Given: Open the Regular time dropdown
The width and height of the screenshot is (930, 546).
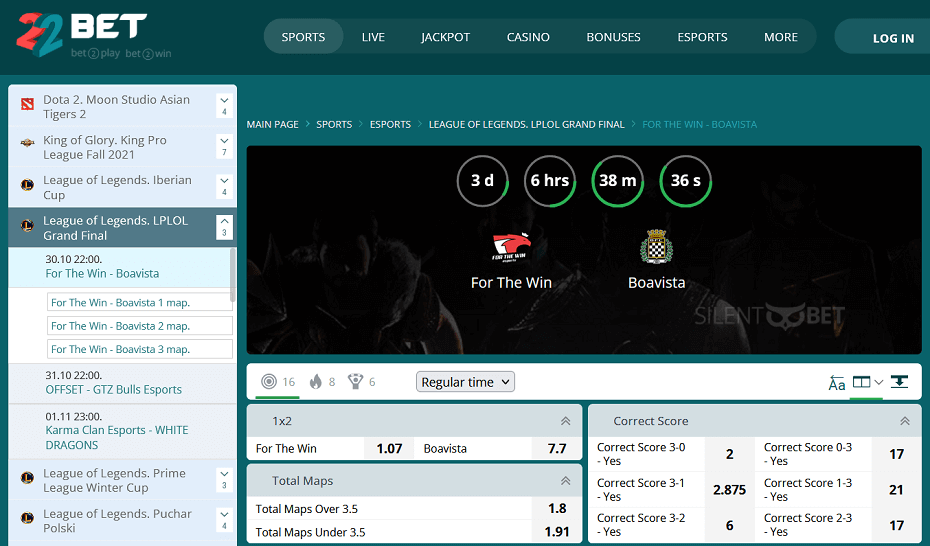Looking at the screenshot, I should point(466,382).
